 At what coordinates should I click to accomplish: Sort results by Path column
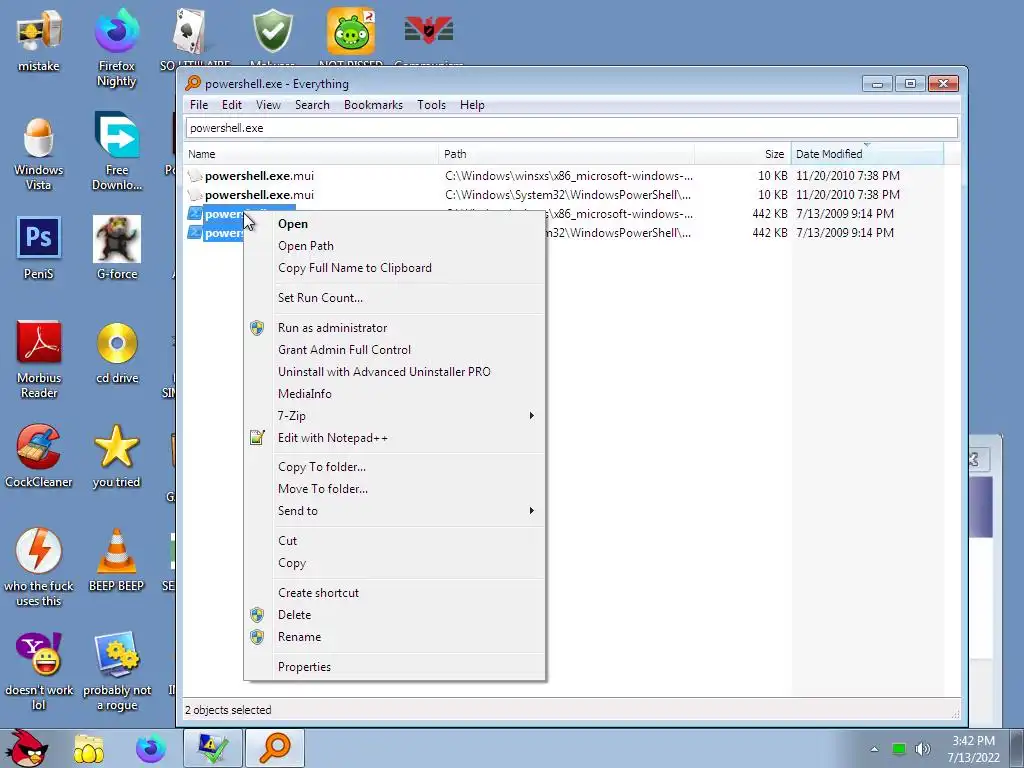coord(567,154)
